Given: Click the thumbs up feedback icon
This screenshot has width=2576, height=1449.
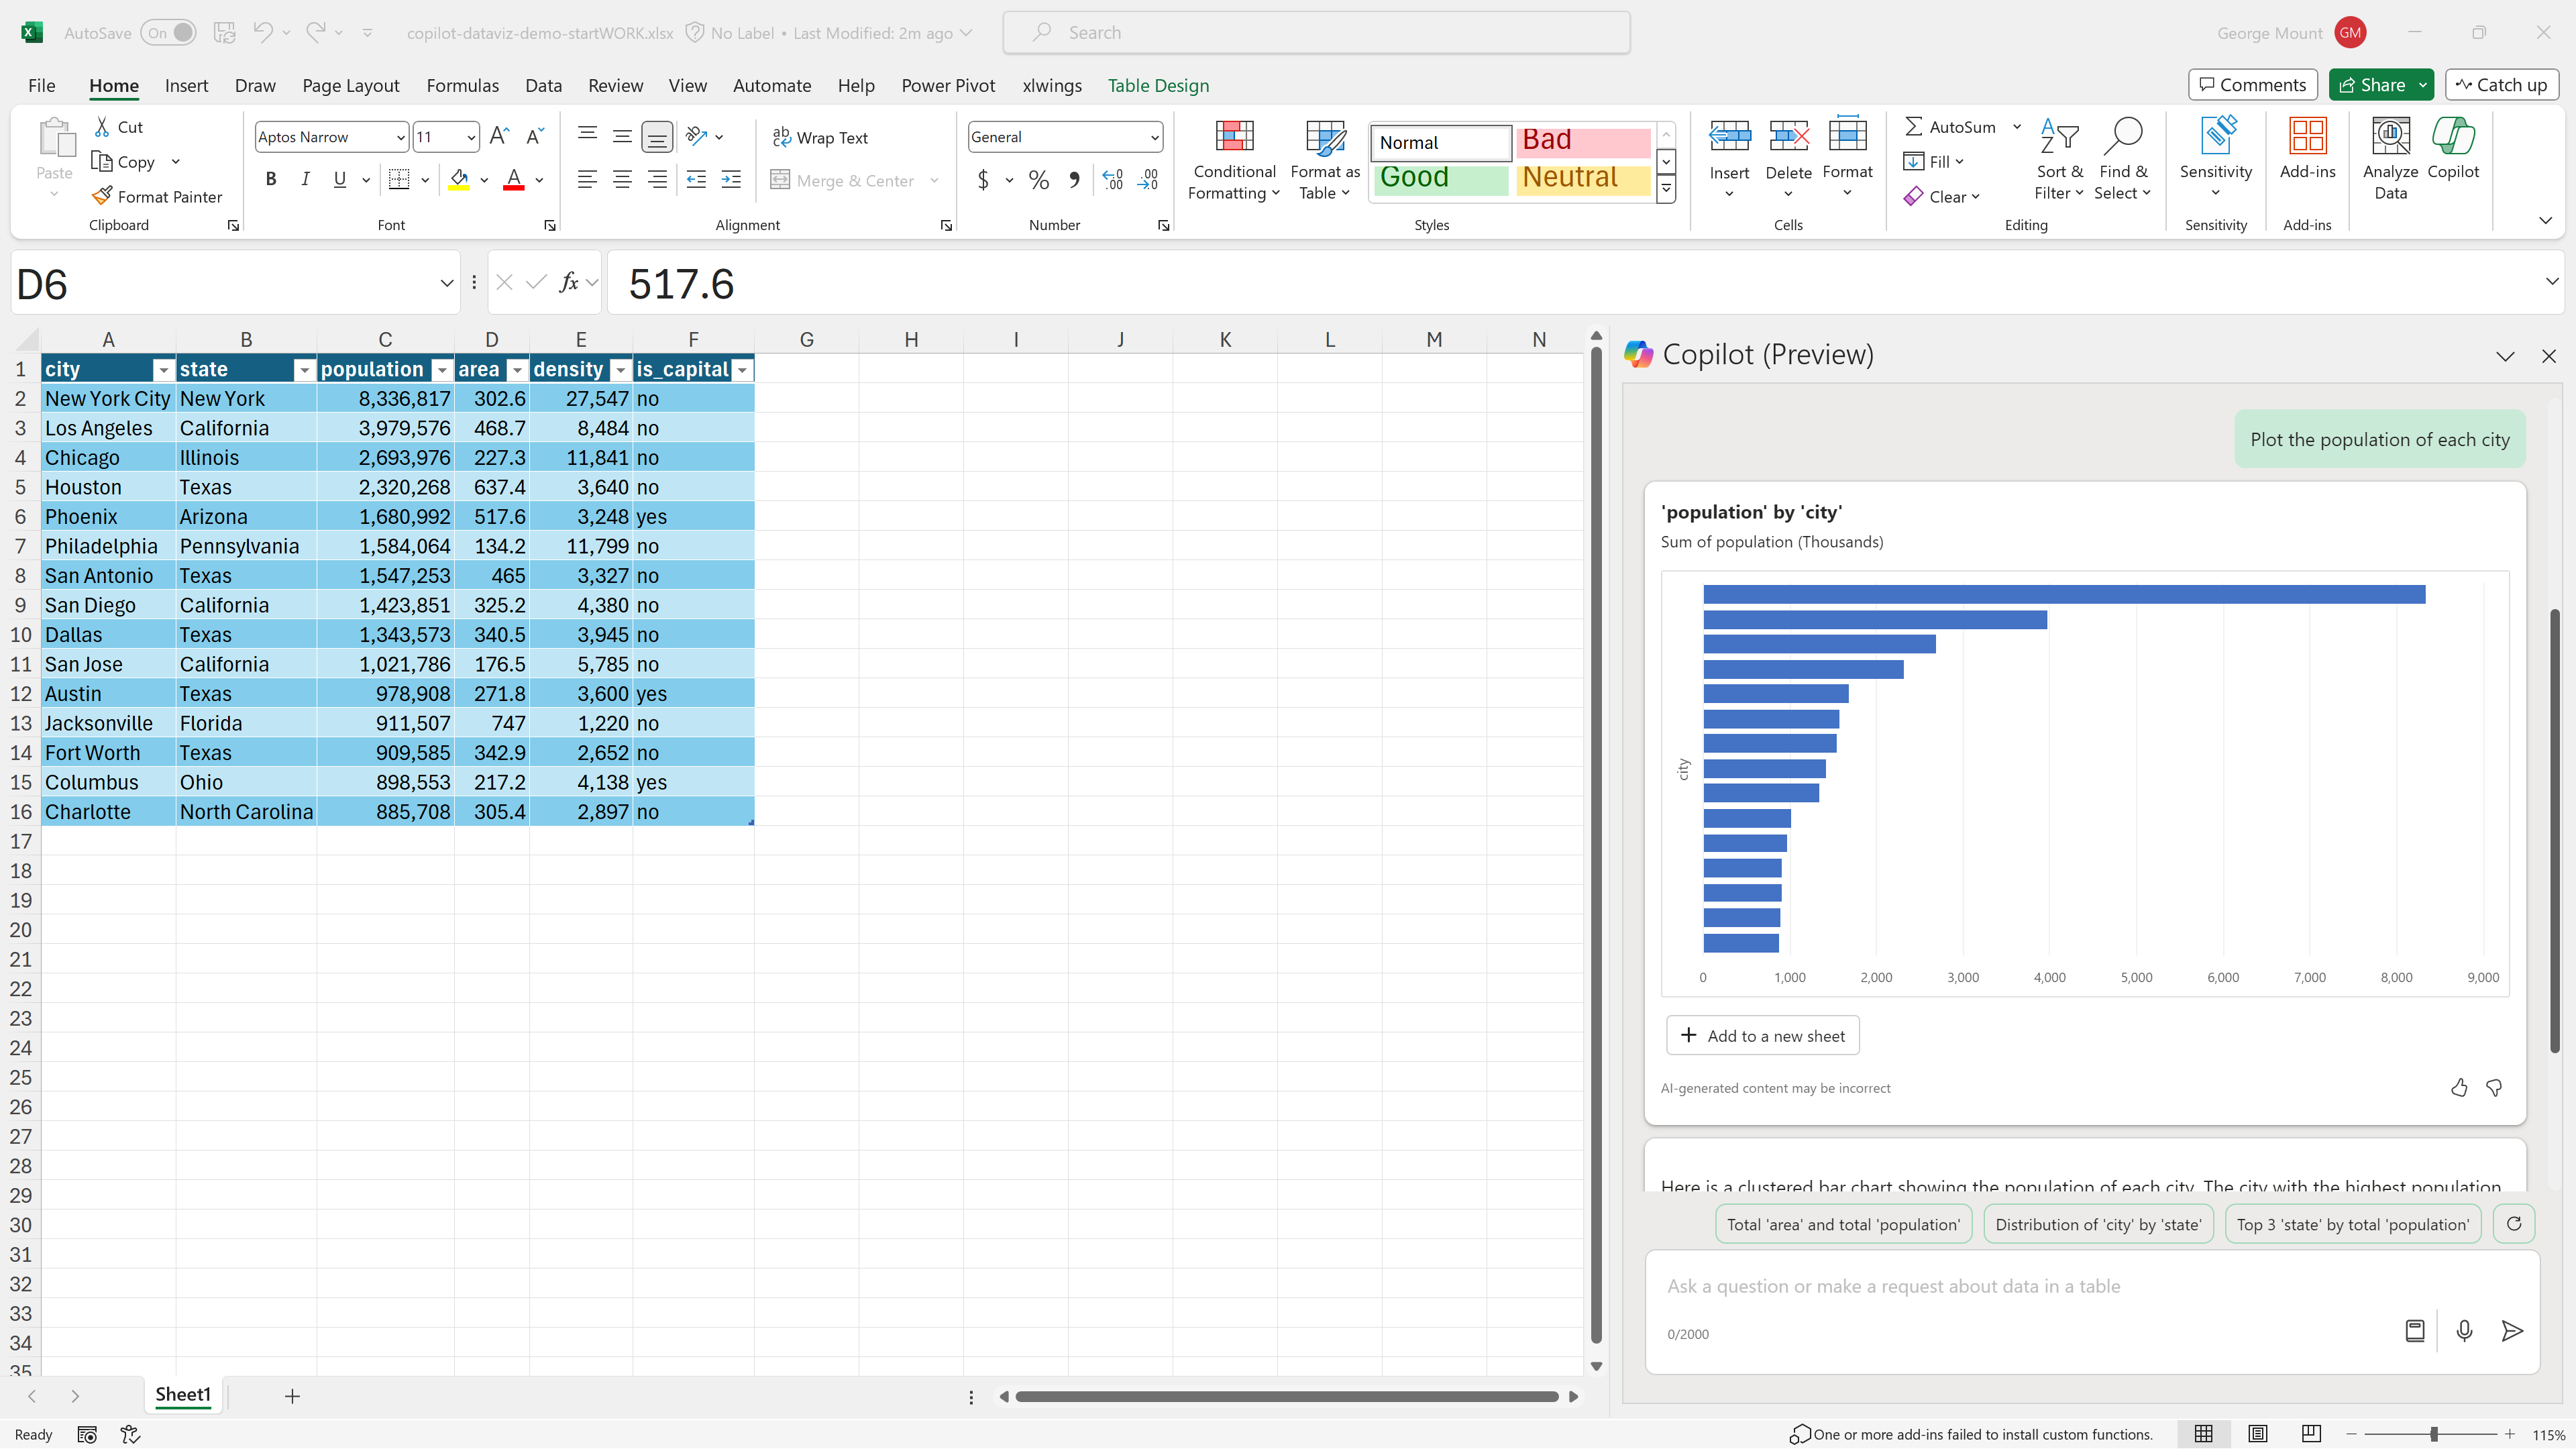Looking at the screenshot, I should click(x=2459, y=1087).
